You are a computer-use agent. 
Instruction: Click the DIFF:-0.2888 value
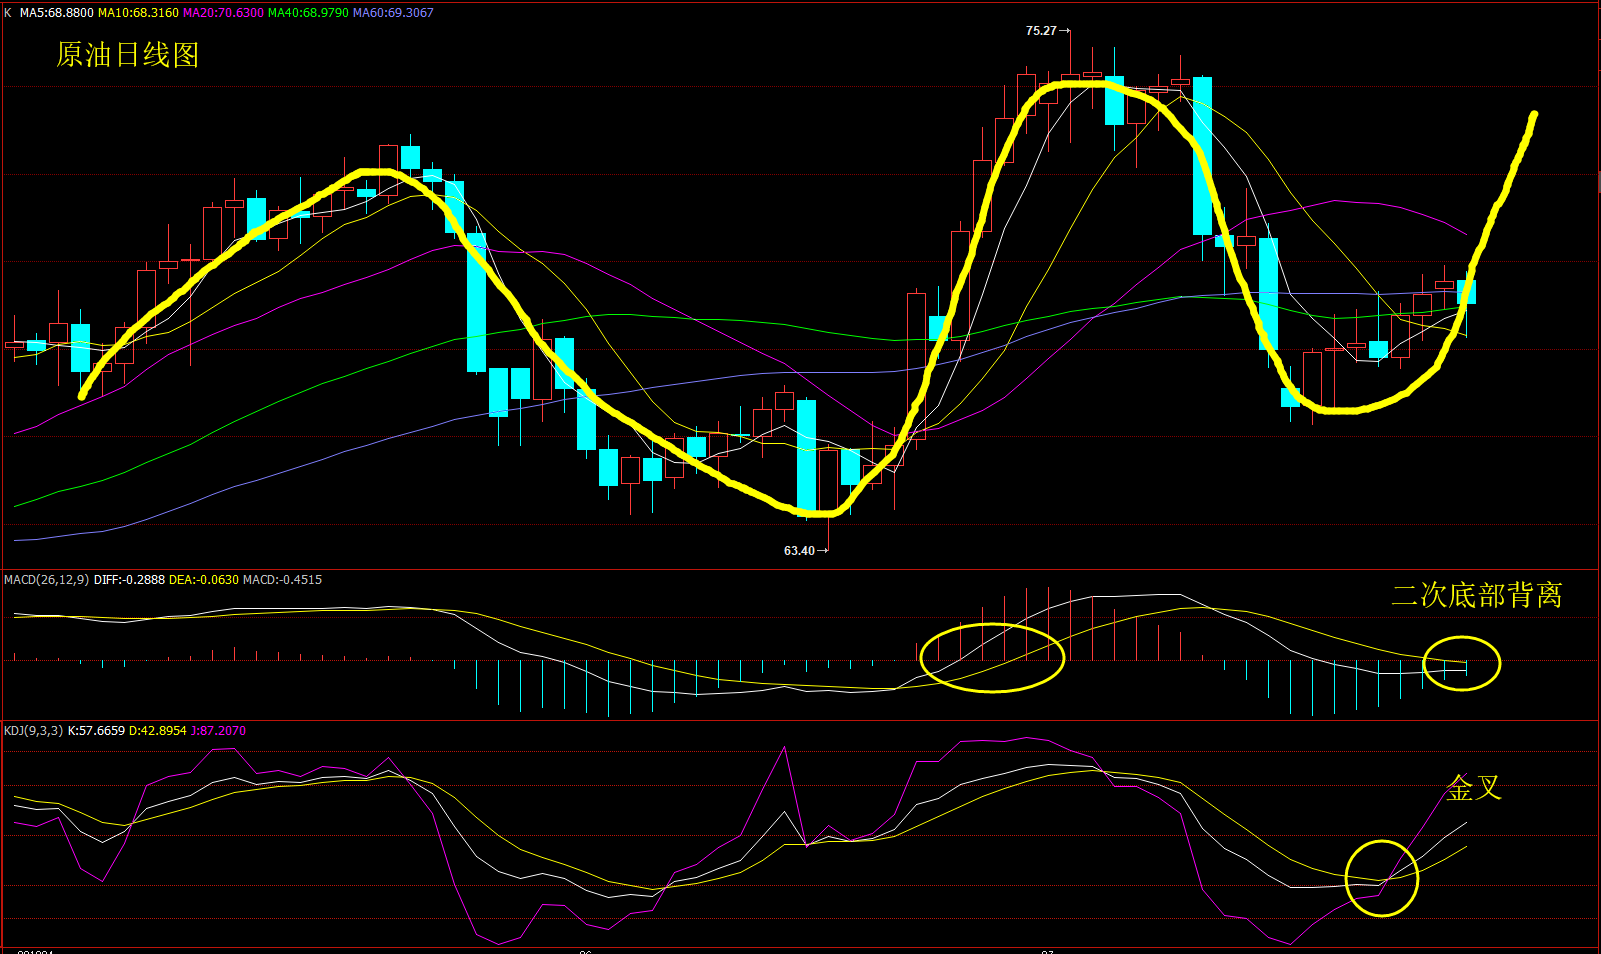(x=129, y=580)
